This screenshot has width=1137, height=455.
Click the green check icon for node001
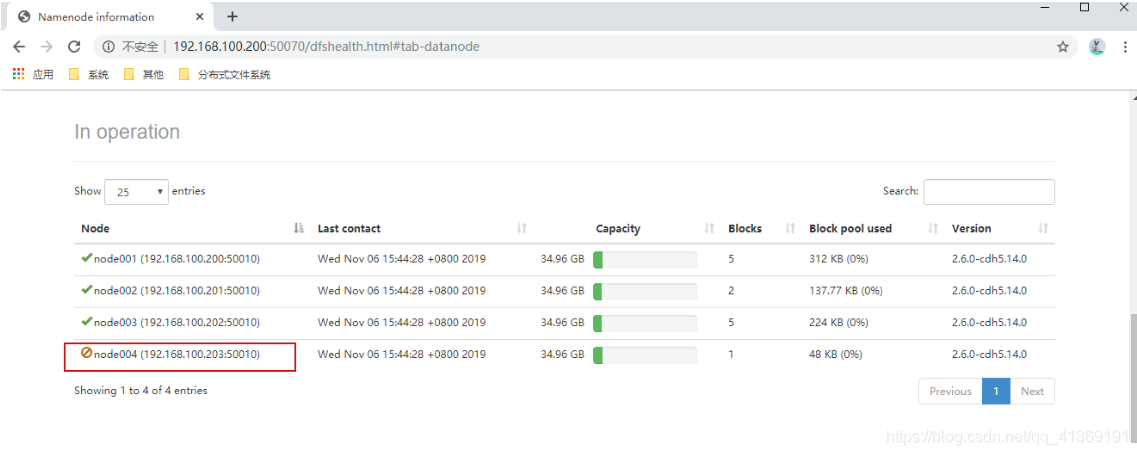(87, 258)
